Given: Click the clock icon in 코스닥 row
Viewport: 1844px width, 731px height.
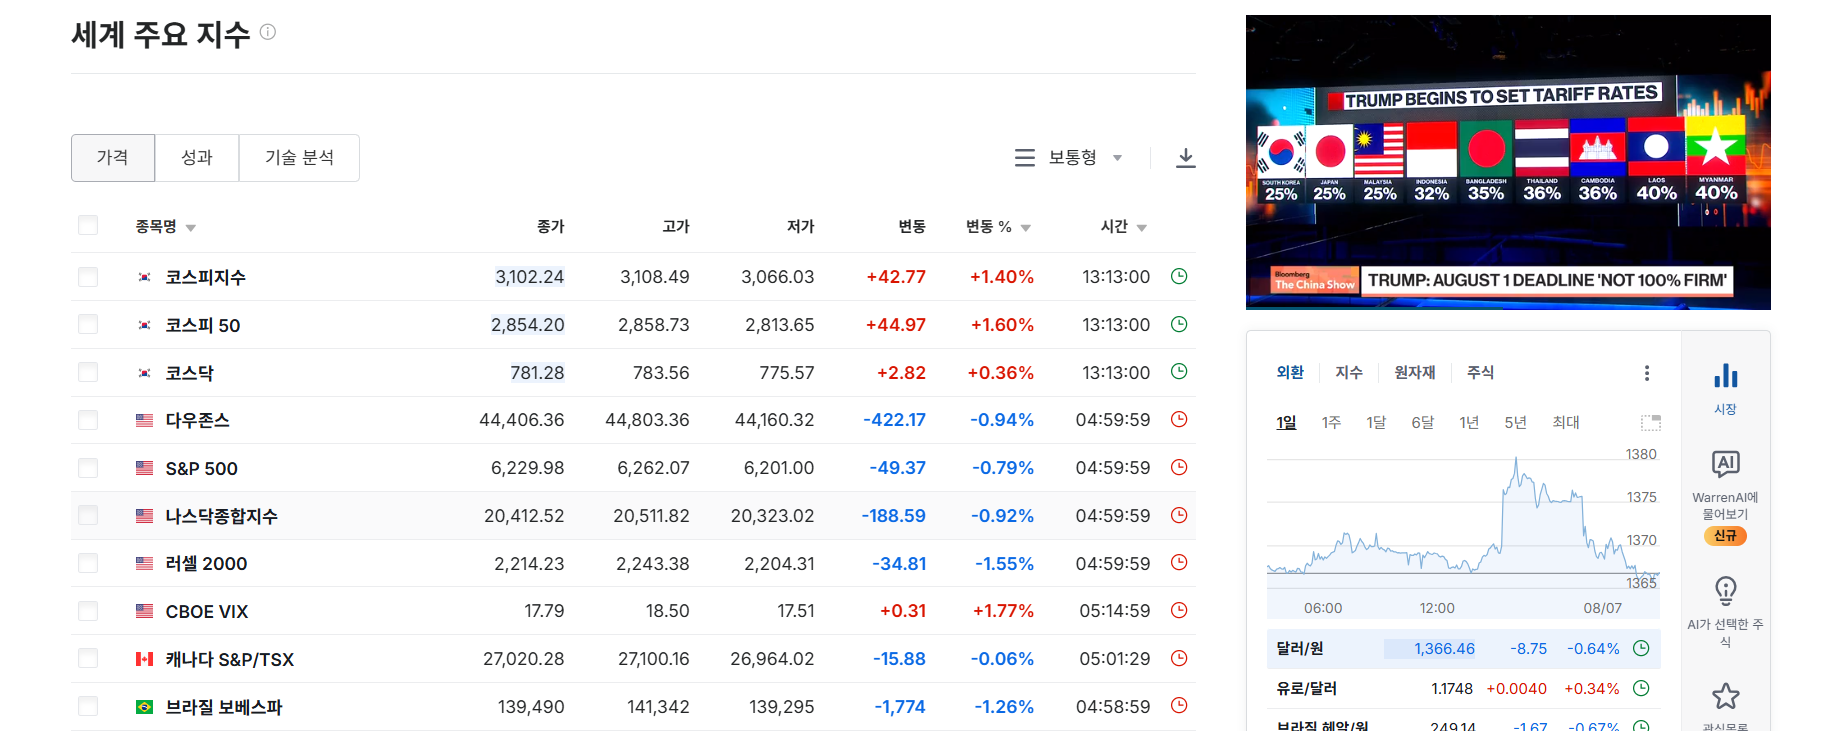Looking at the screenshot, I should tap(1179, 371).
